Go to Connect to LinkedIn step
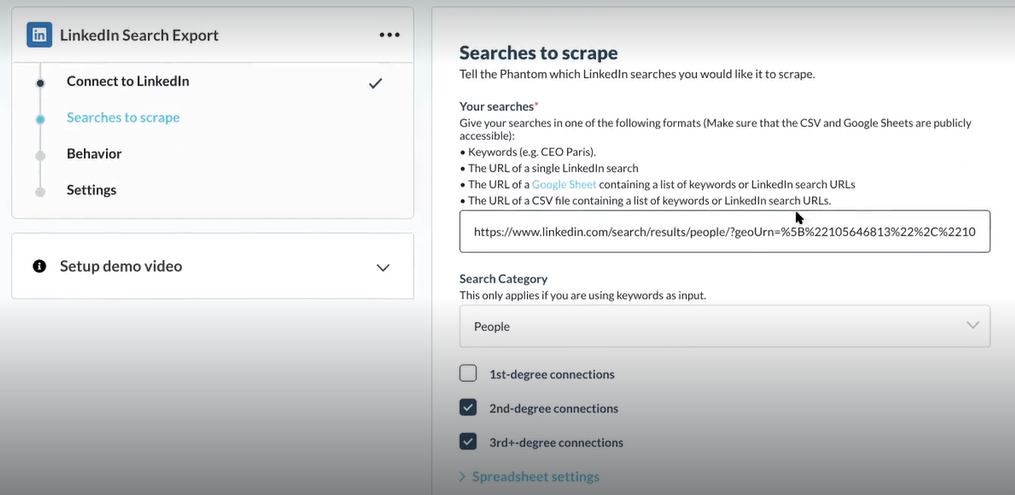This screenshot has width=1015, height=495. (128, 82)
